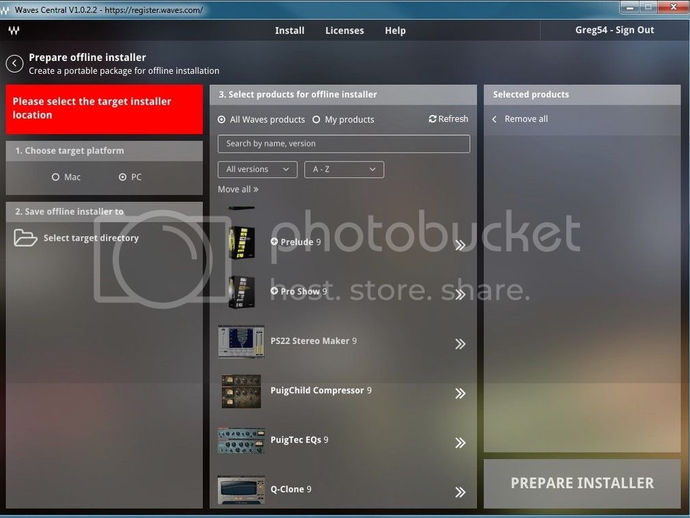This screenshot has width=690, height=518.
Task: Click the PuigTec EQs plugin thumbnail
Action: (x=241, y=441)
